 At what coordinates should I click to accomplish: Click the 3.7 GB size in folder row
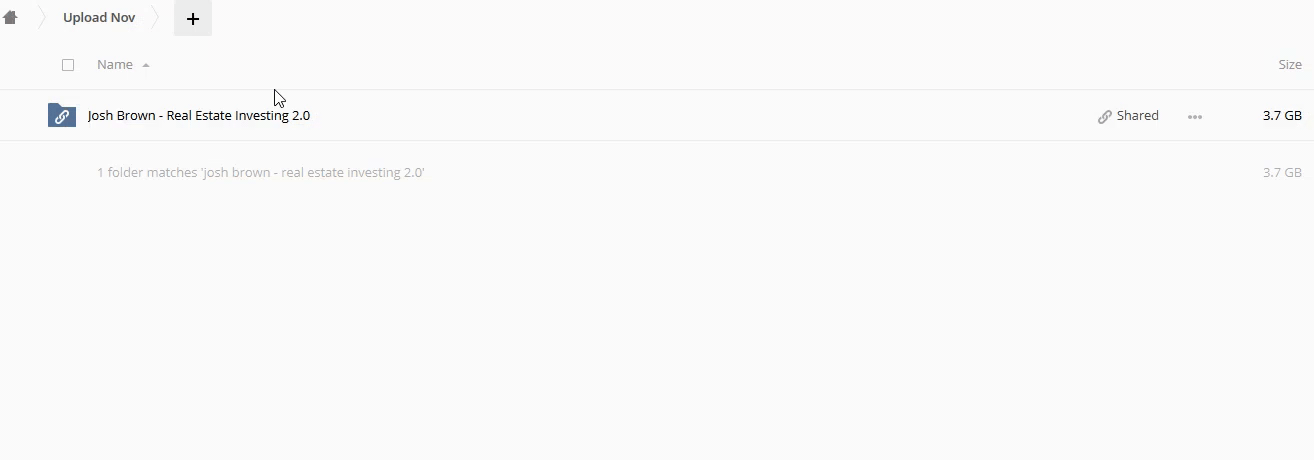(x=1281, y=116)
